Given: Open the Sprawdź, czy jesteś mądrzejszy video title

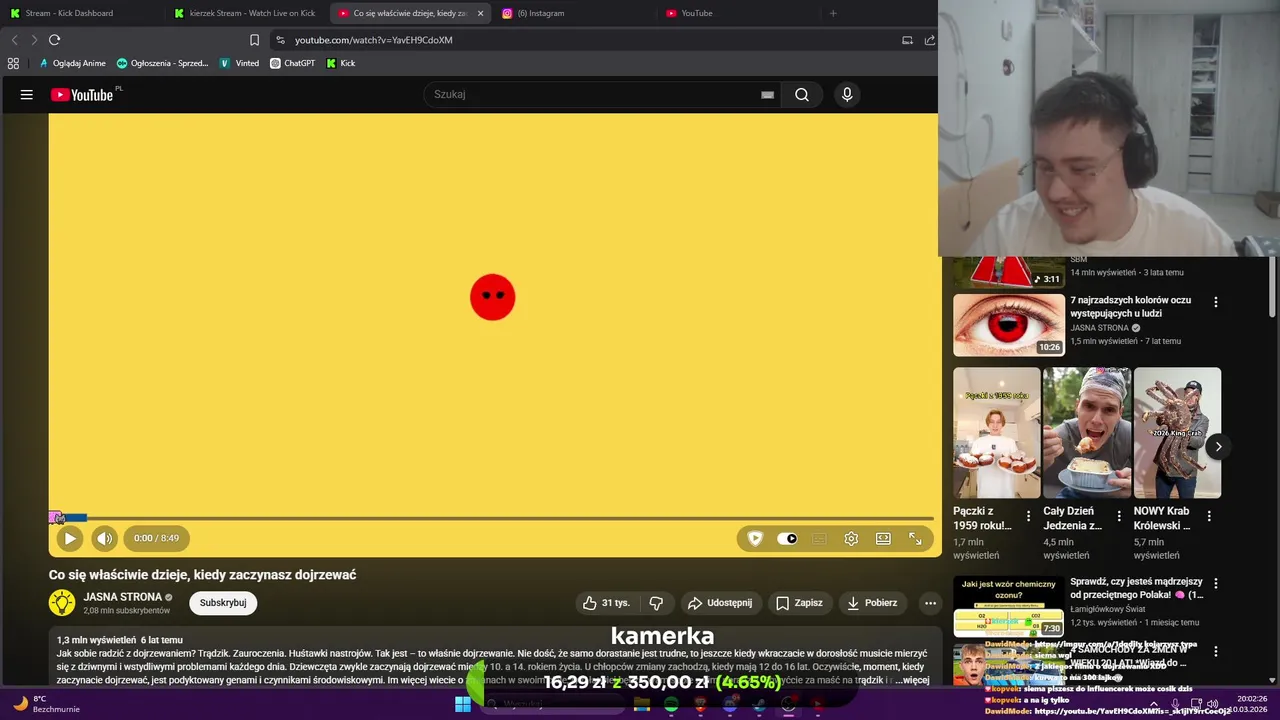Looking at the screenshot, I should pyautogui.click(x=1136, y=588).
